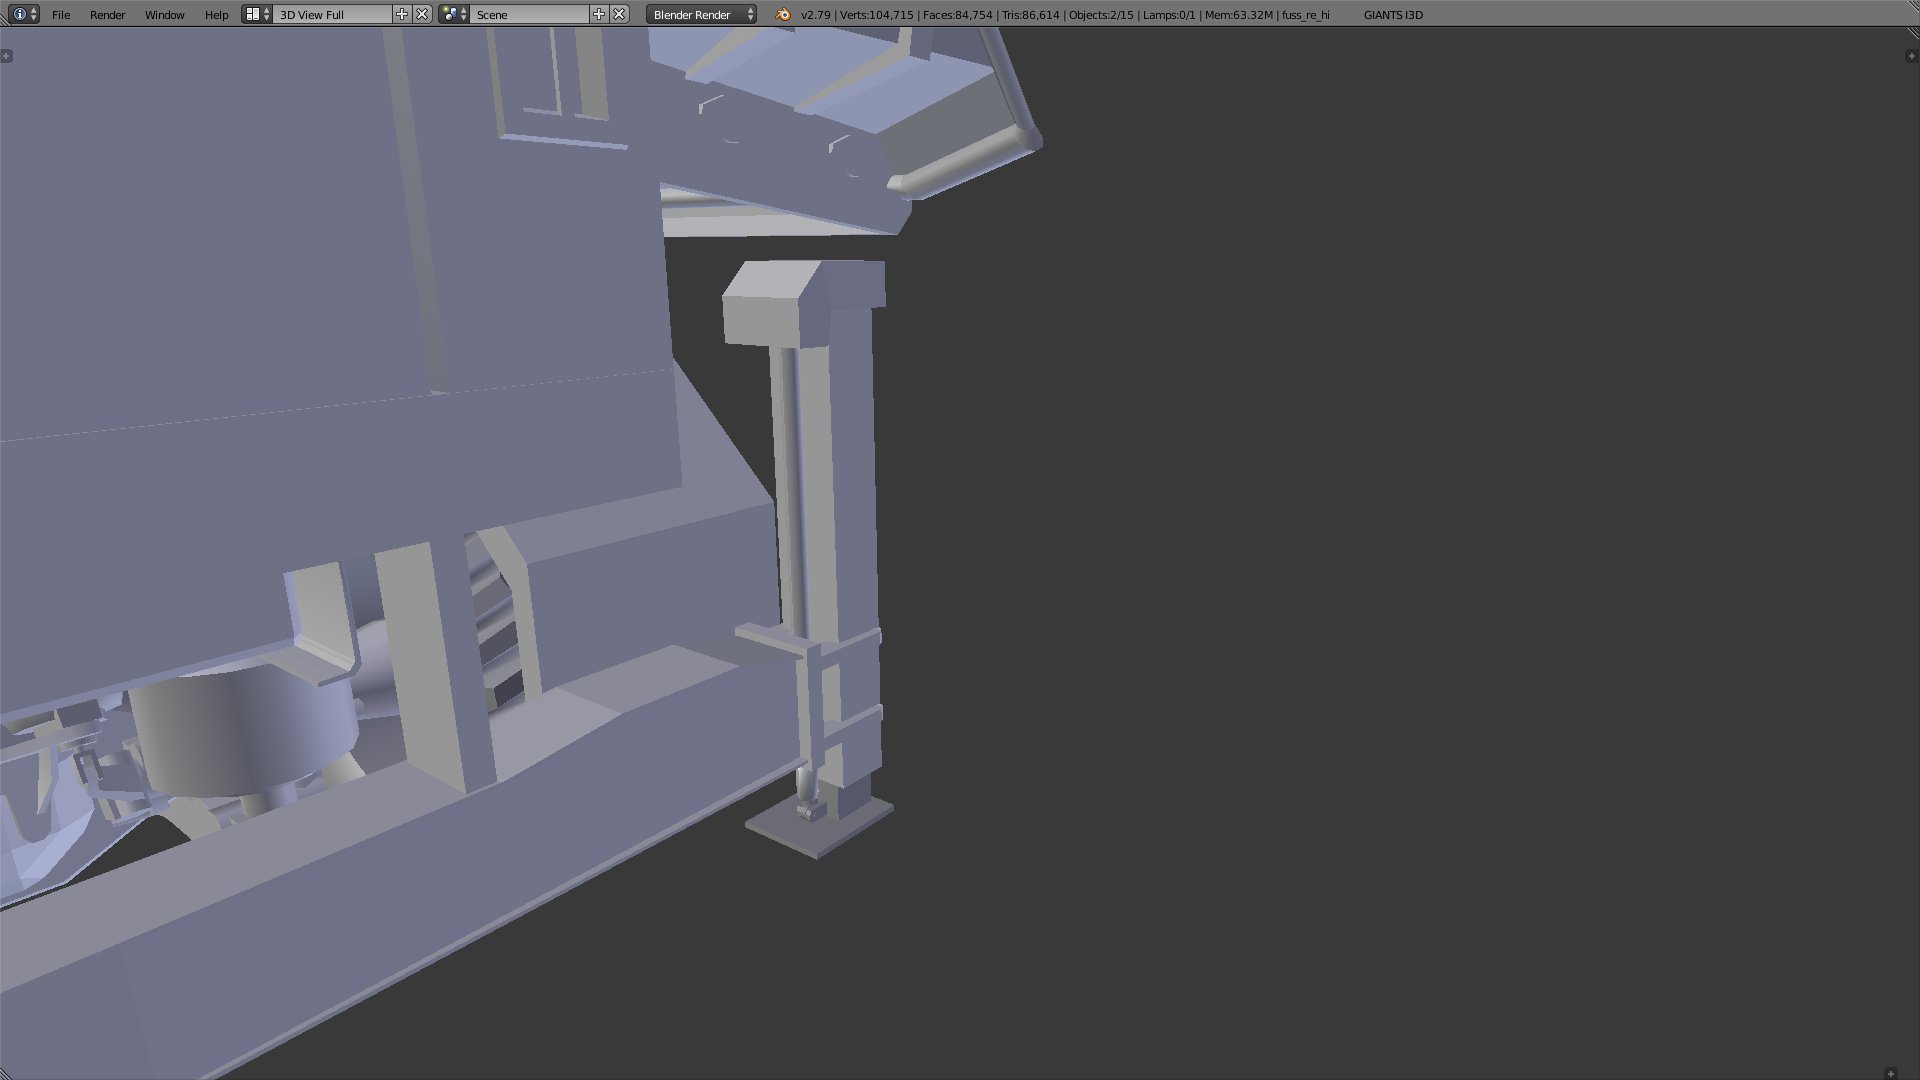Image resolution: width=1920 pixels, height=1080 pixels.
Task: Expand hidden panel with top-left plus icon
Action: [7, 56]
